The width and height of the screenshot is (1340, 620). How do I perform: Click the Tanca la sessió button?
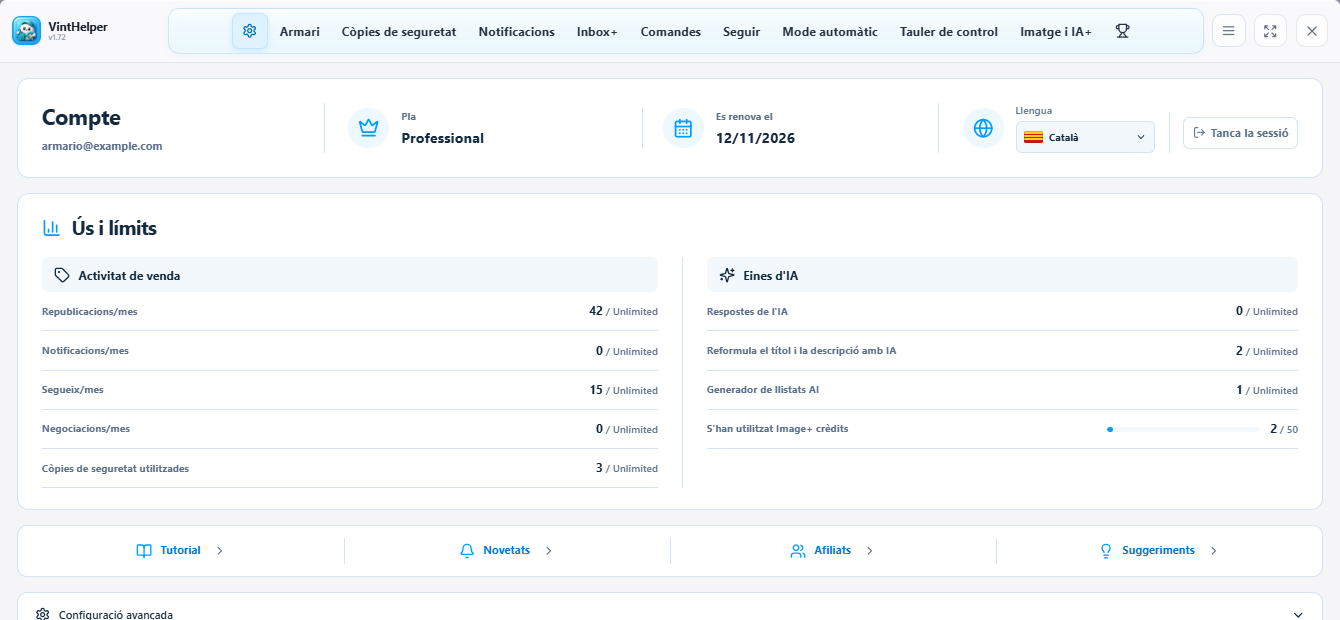tap(1240, 133)
